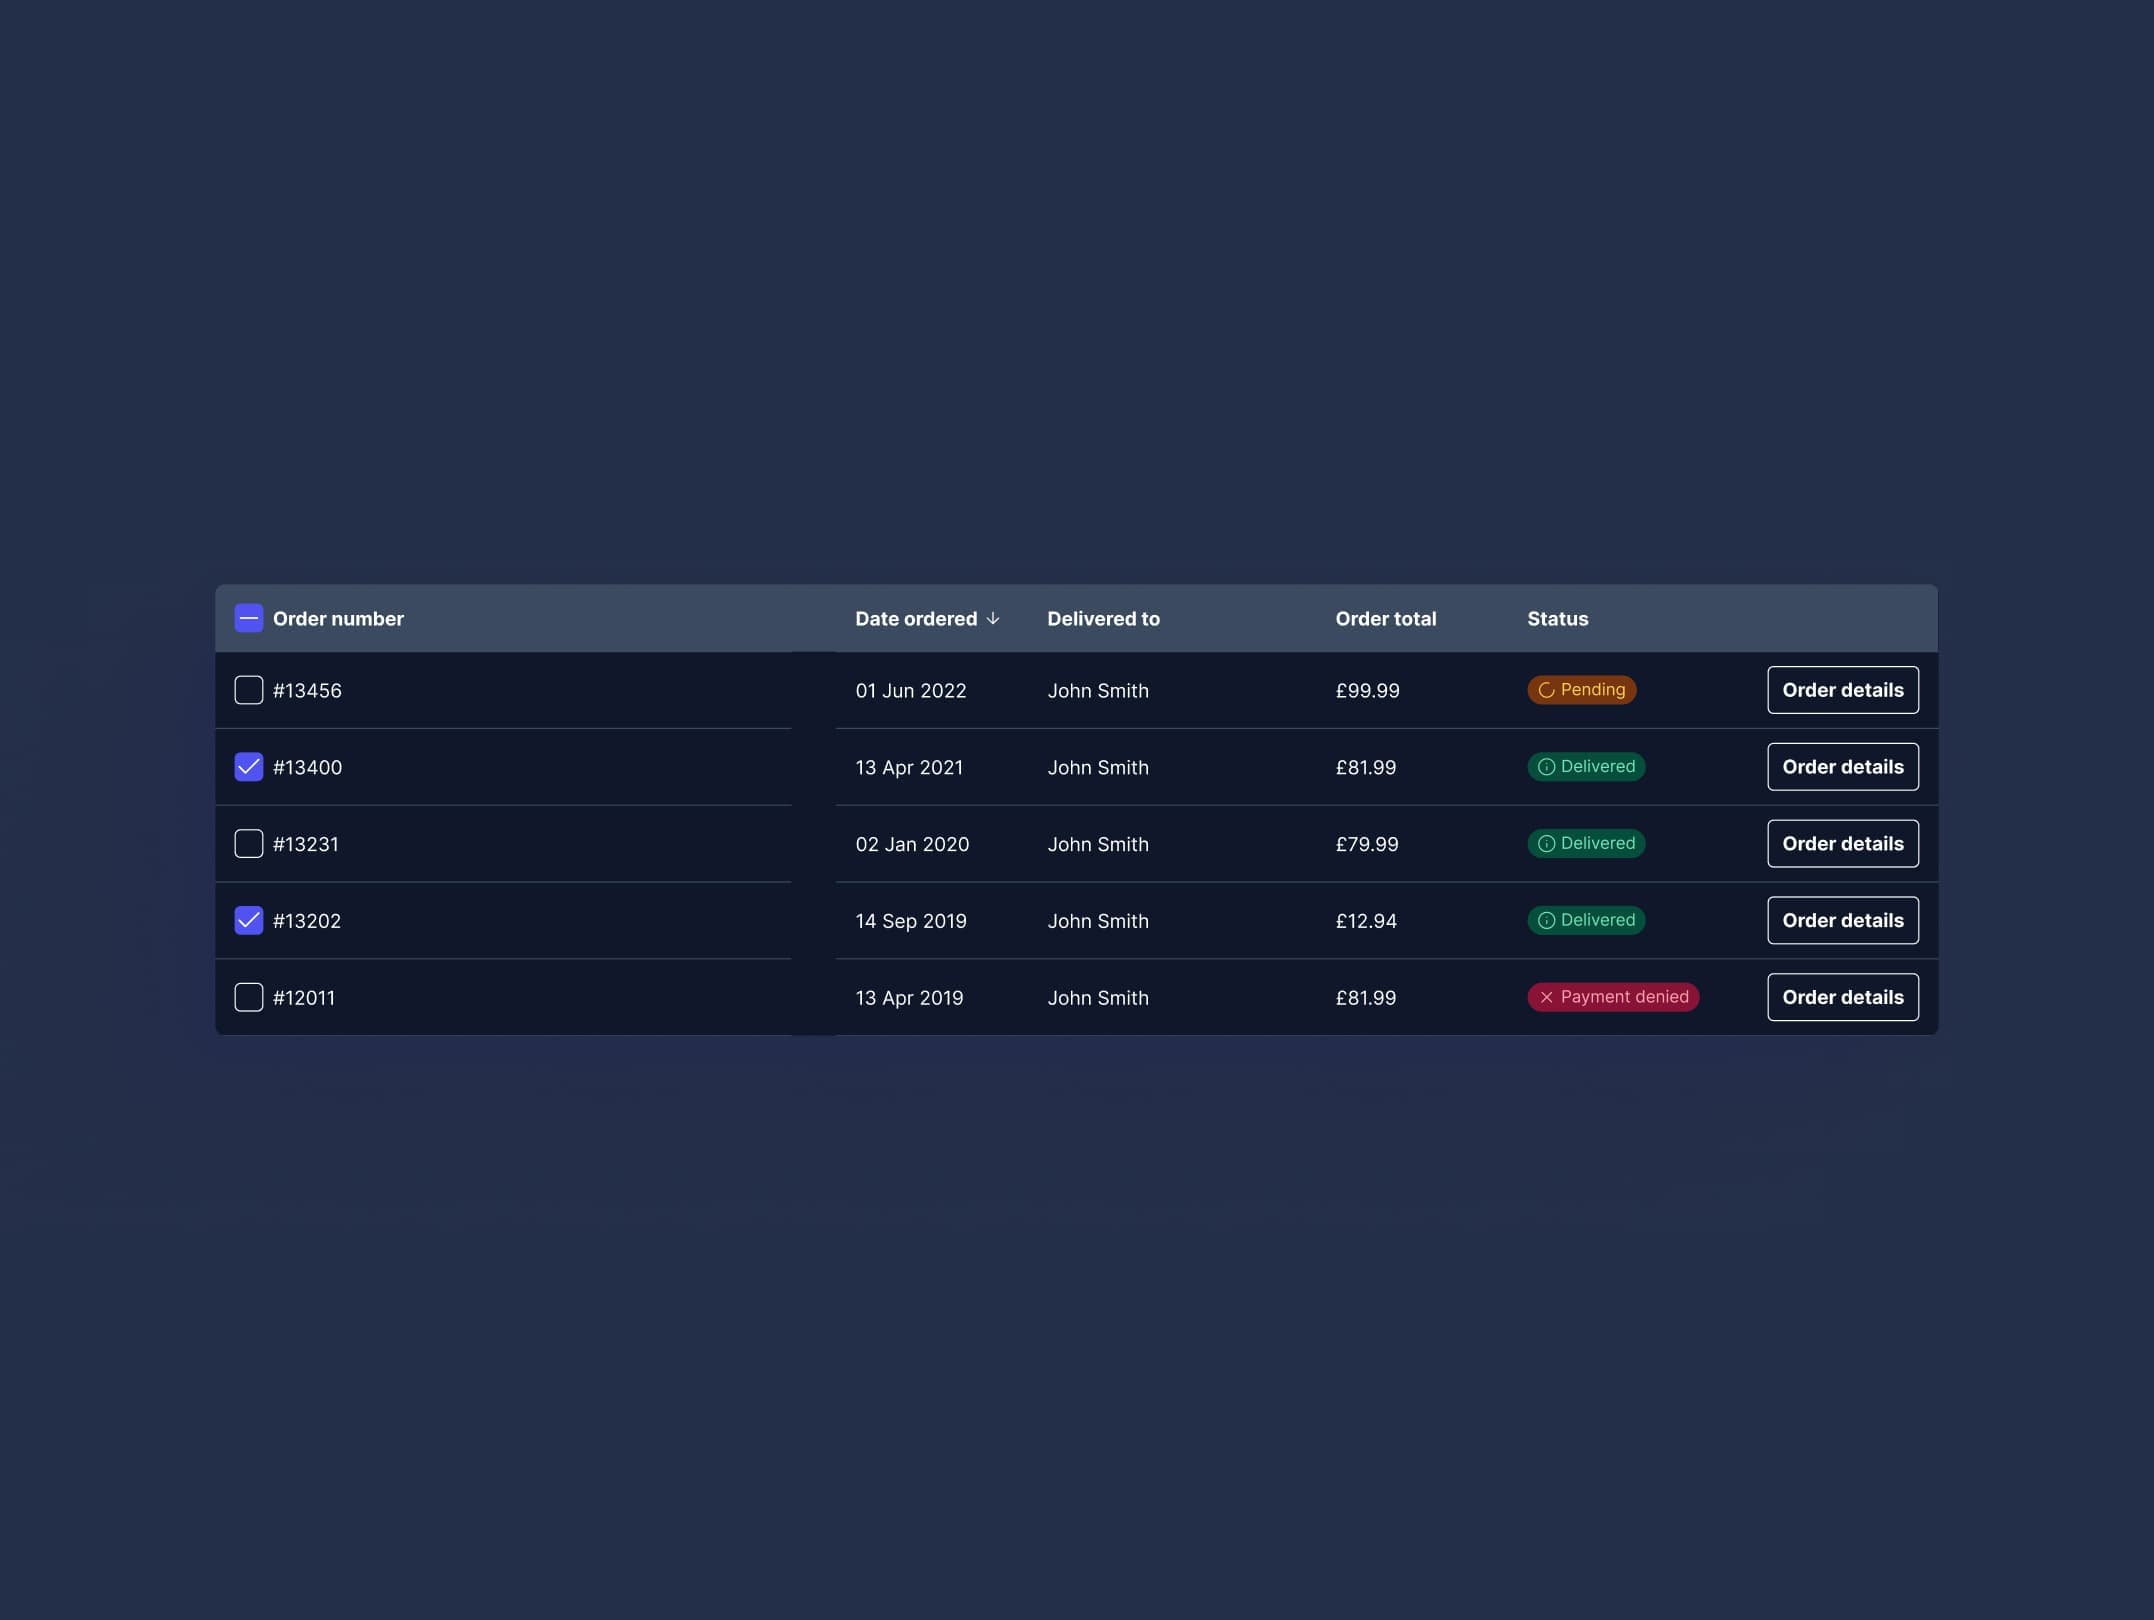Open Order details for order #13456
This screenshot has height=1620, width=2154.
(1842, 691)
